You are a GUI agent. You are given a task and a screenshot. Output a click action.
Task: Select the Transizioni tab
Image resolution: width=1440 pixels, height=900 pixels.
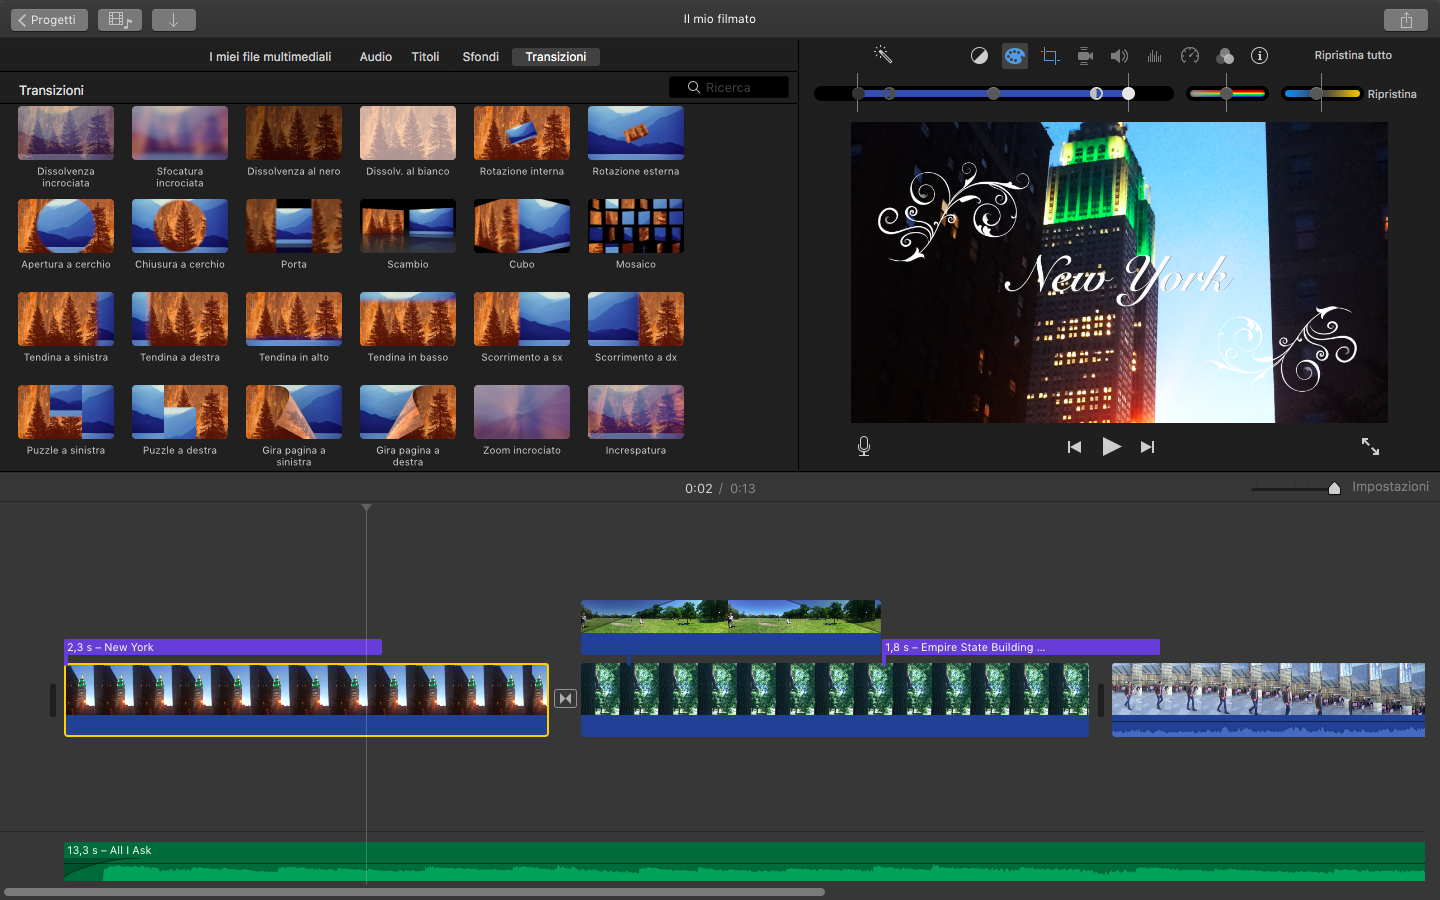click(556, 57)
